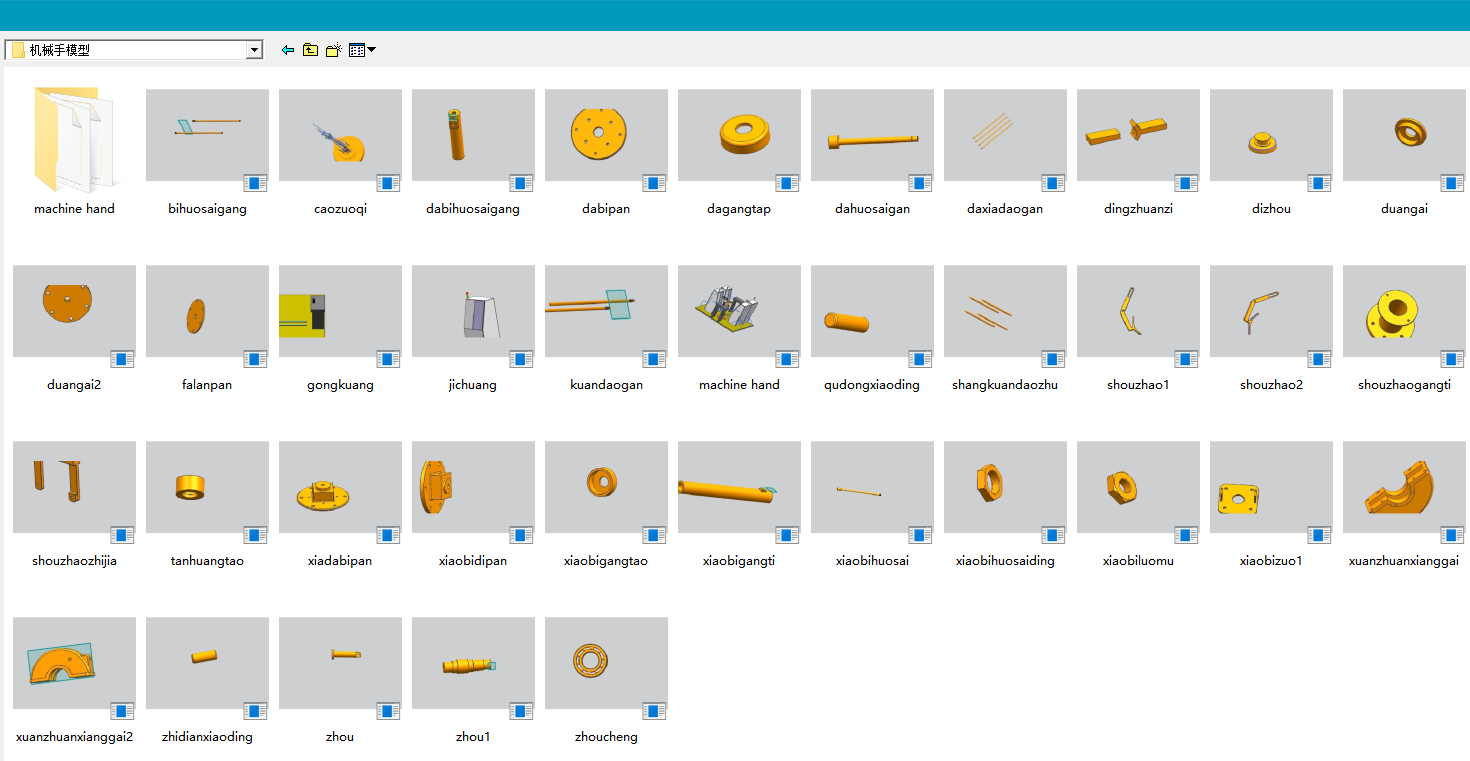Select the xiaobiluomu nut thumbnail
Viewport: 1470px width, 761px height.
click(1138, 487)
